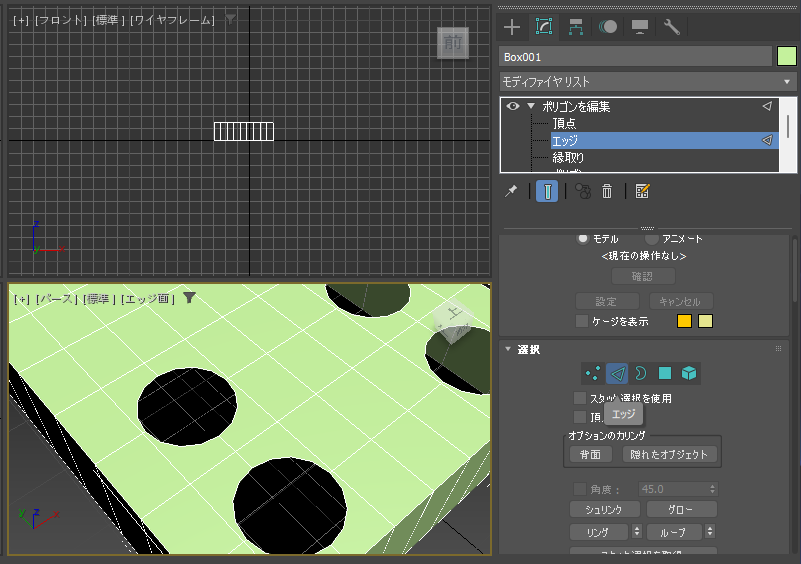Select 縁取り sub-object in the modifier stack
Viewport: 801px width, 564px height.
(x=568, y=157)
